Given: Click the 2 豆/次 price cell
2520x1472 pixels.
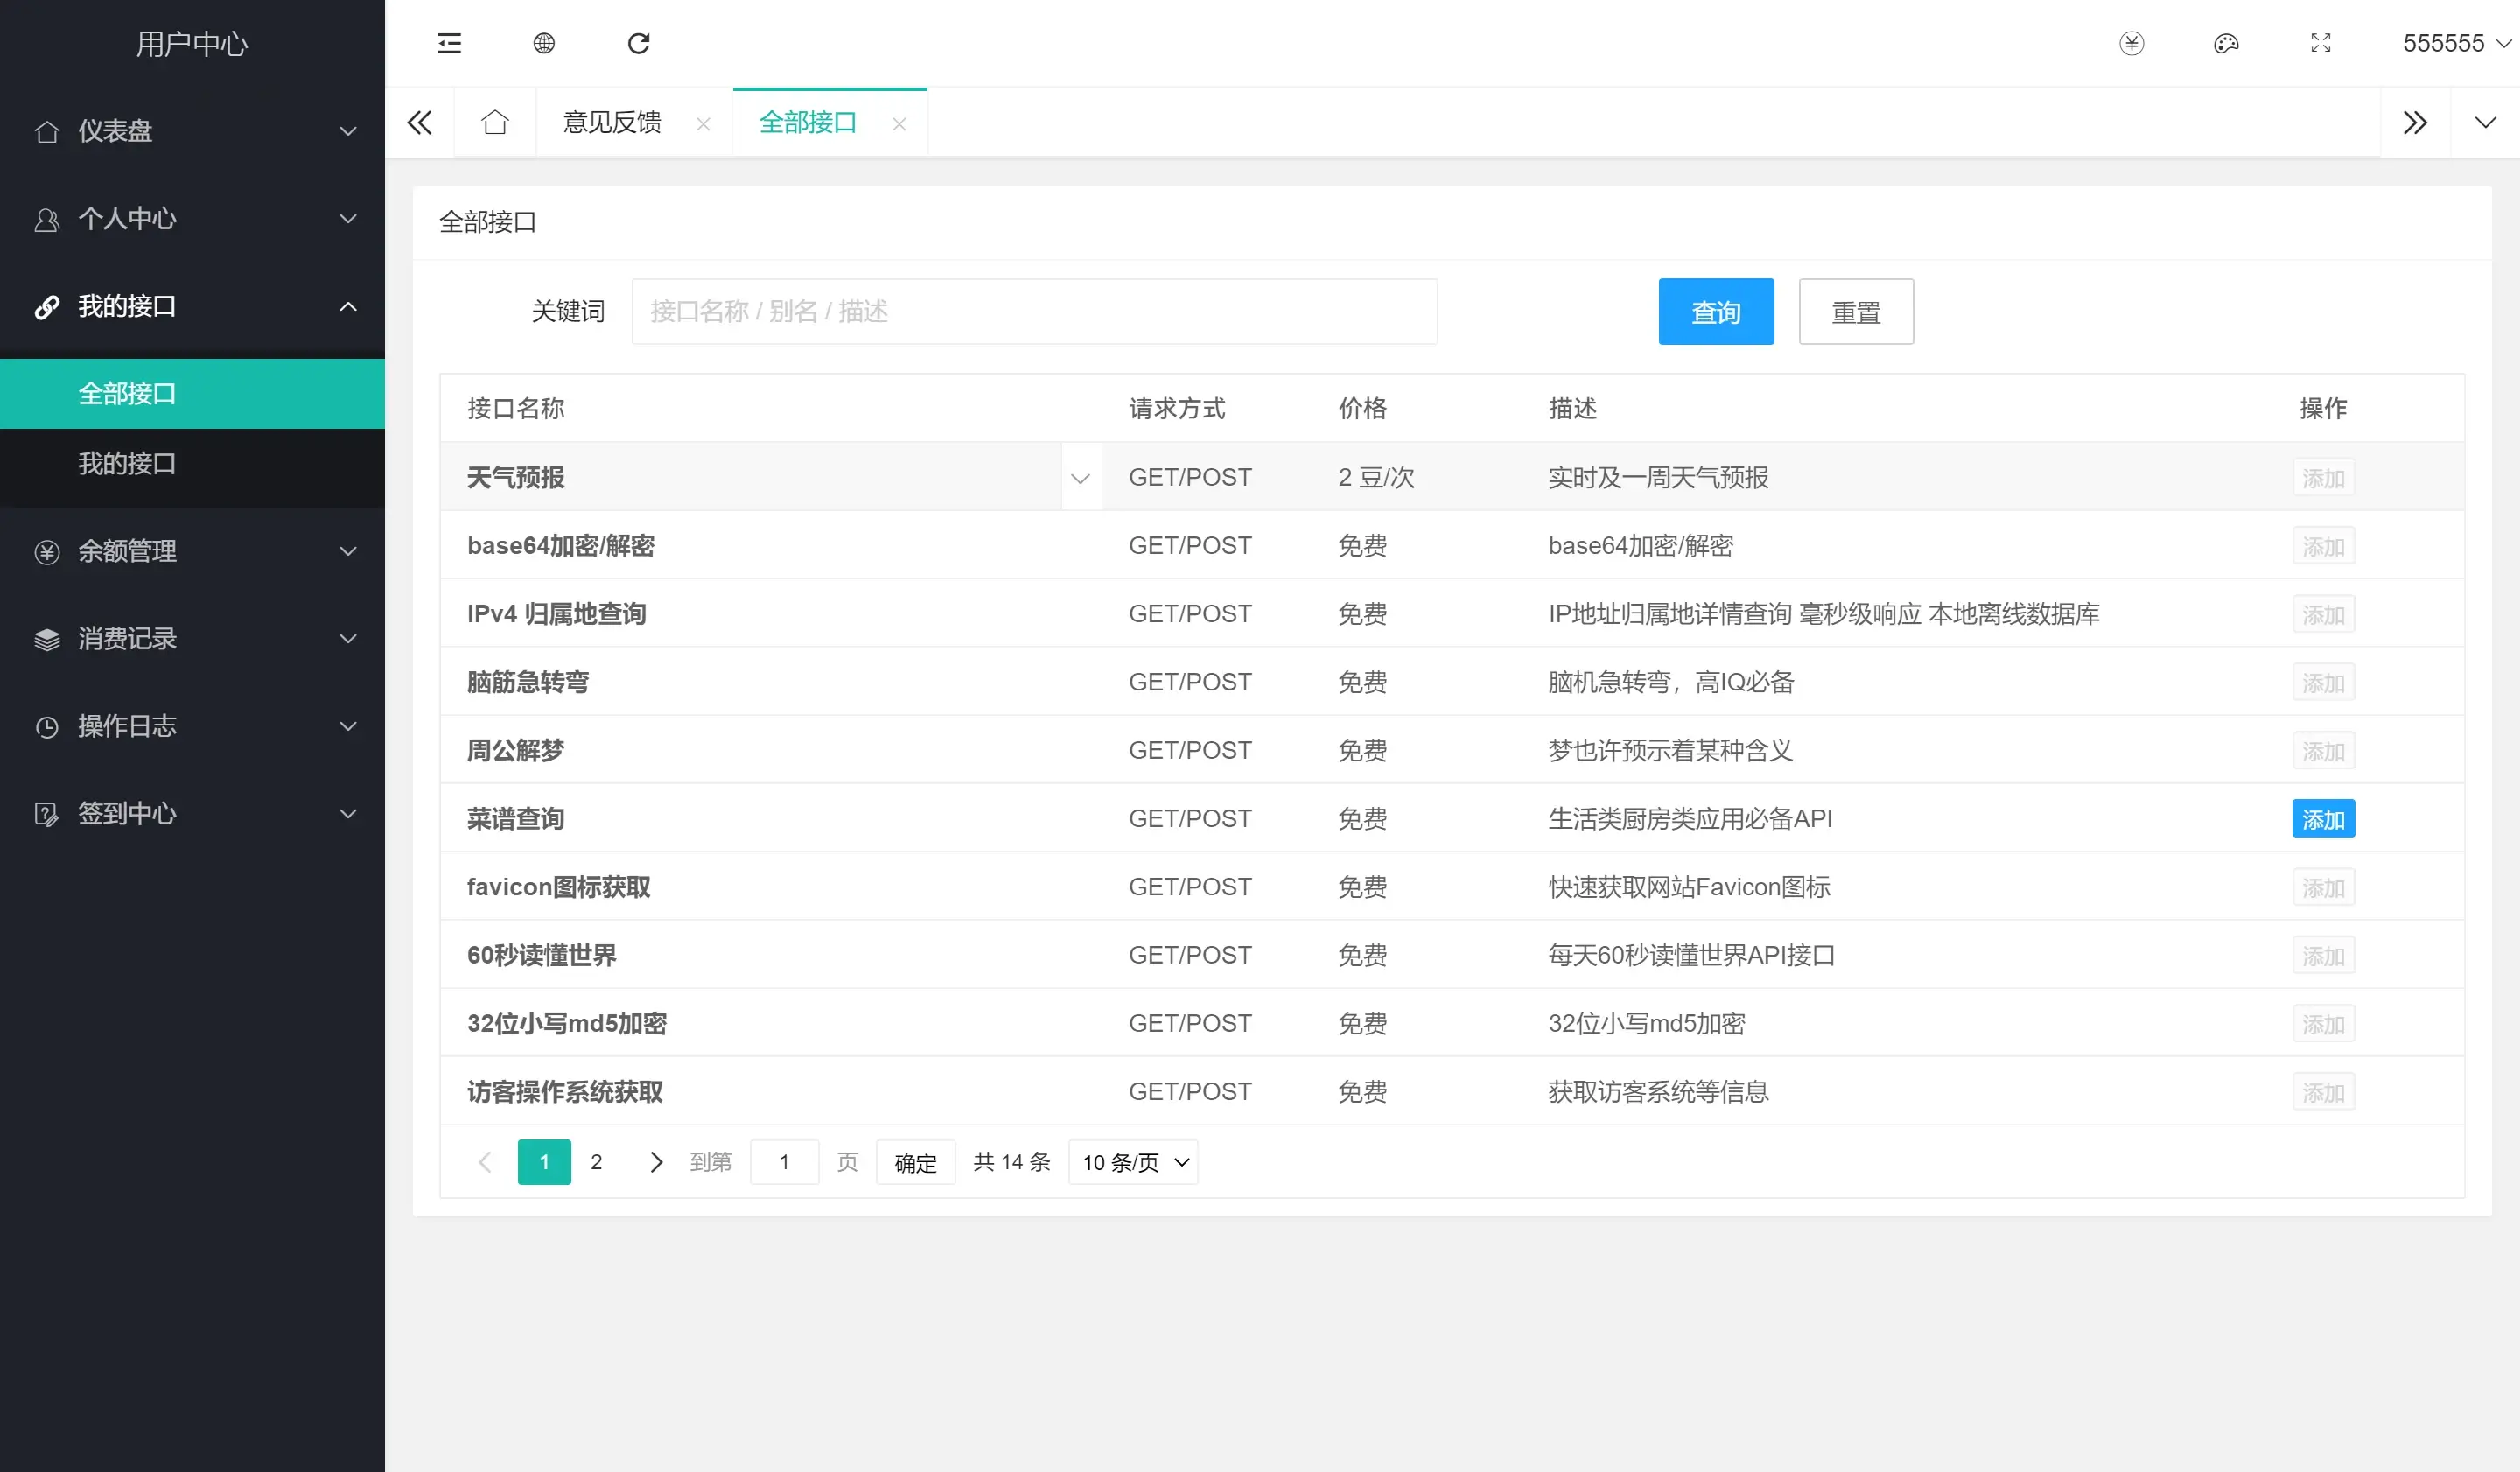Looking at the screenshot, I should 1376,478.
